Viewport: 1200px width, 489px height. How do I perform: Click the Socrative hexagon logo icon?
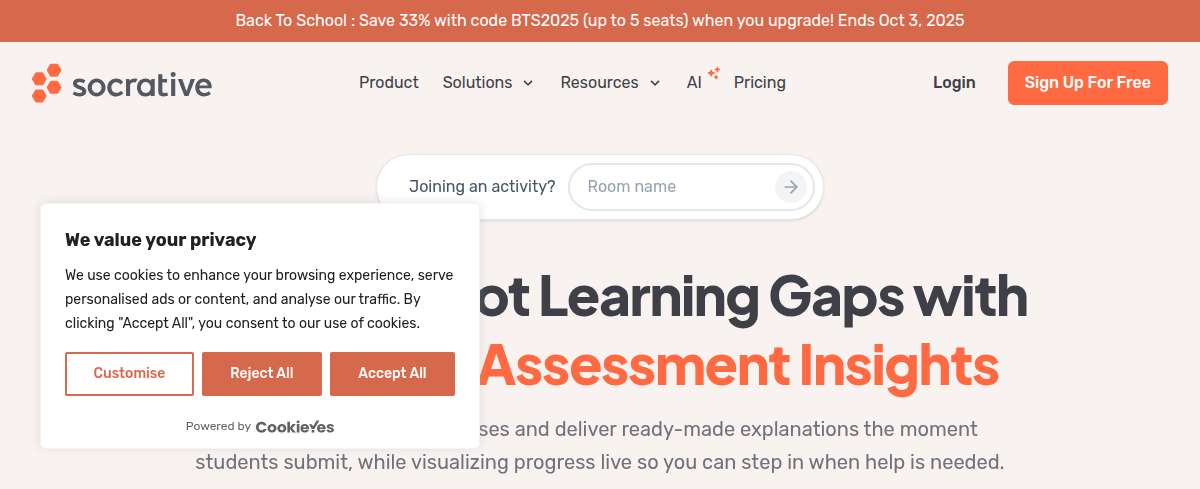(47, 83)
